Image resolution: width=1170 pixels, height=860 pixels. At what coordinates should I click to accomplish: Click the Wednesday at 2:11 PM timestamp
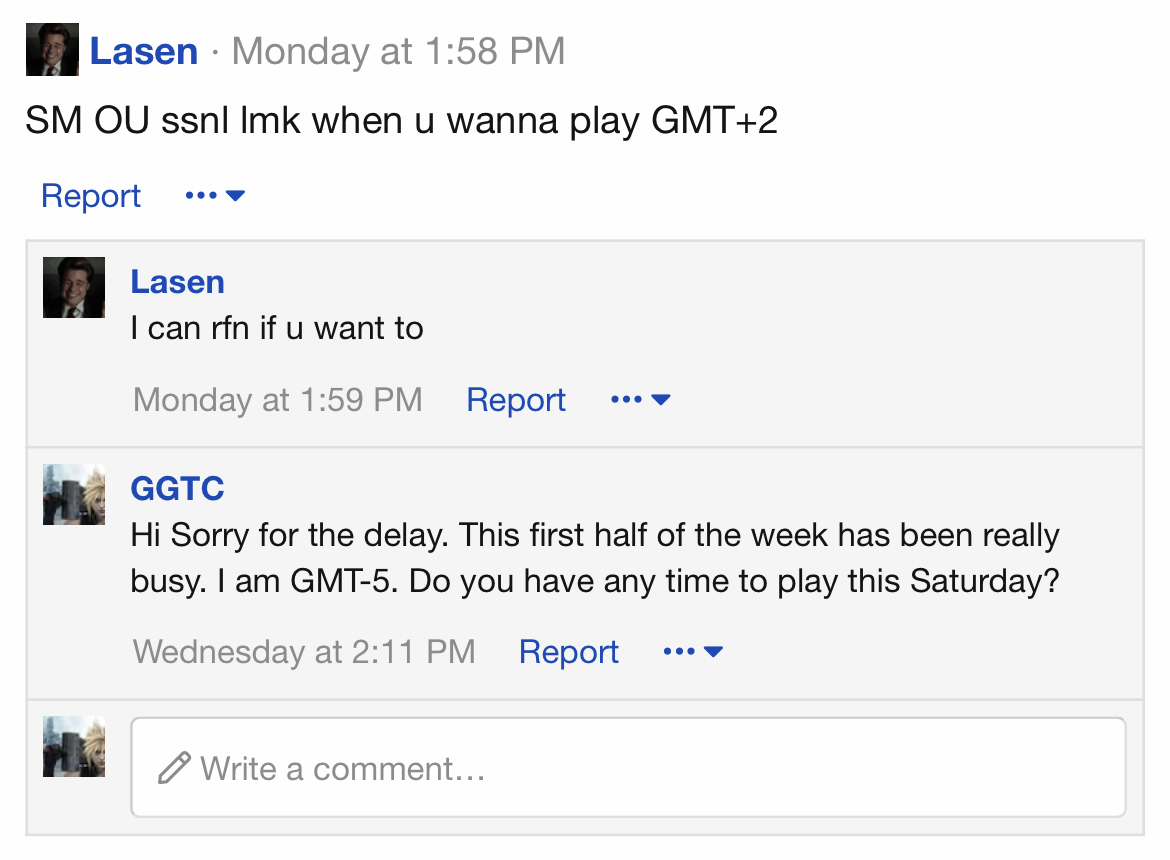point(304,652)
